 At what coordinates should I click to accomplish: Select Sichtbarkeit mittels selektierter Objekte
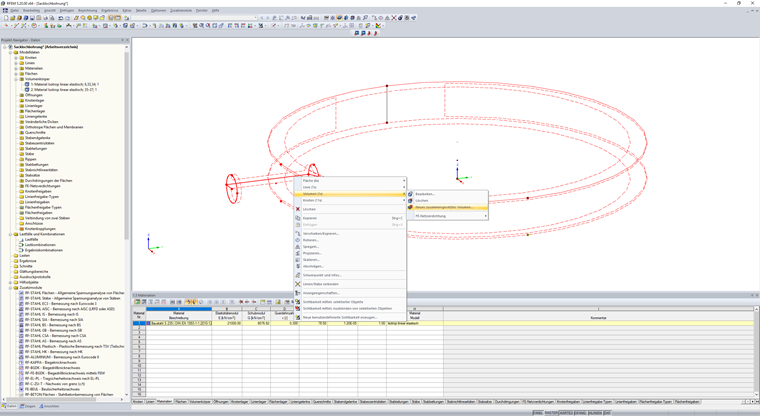pyautogui.click(x=350, y=302)
